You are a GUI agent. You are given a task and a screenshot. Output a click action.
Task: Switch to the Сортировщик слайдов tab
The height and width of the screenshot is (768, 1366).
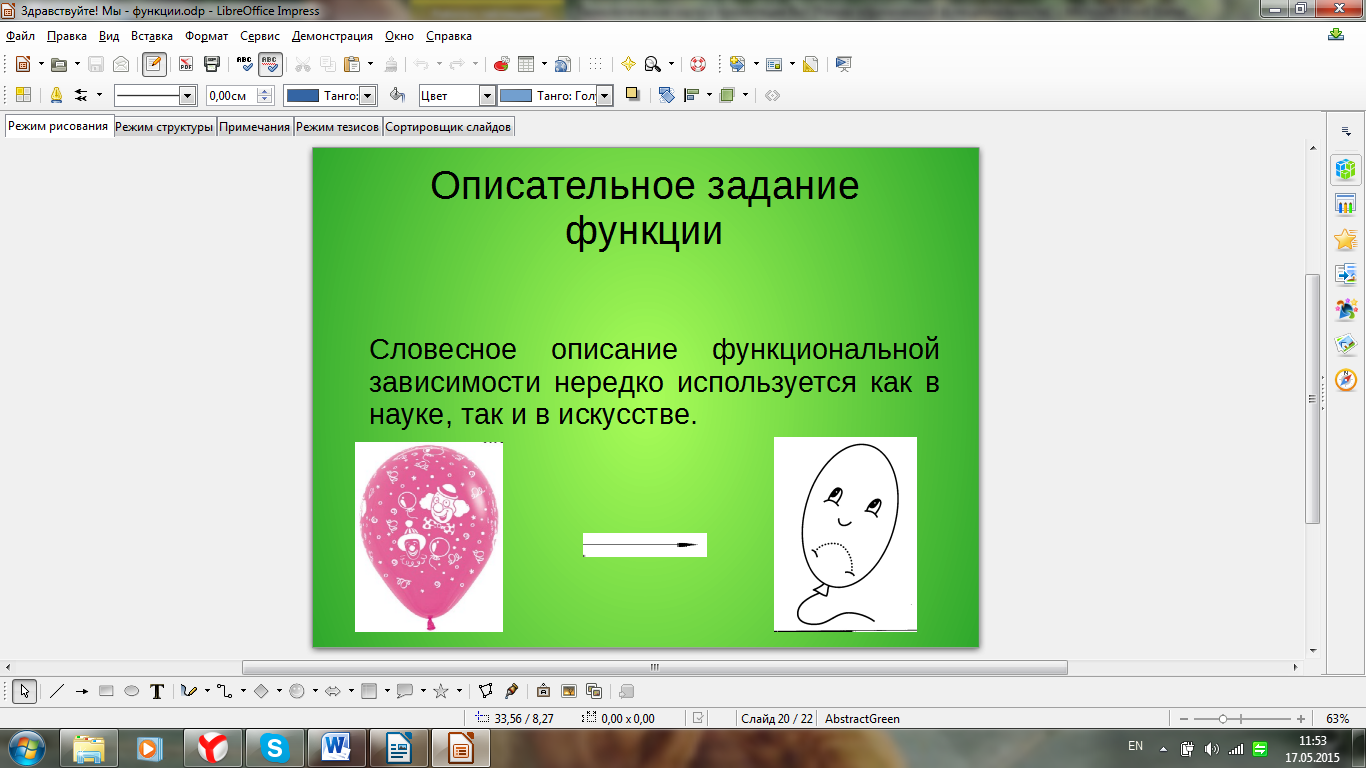point(448,127)
